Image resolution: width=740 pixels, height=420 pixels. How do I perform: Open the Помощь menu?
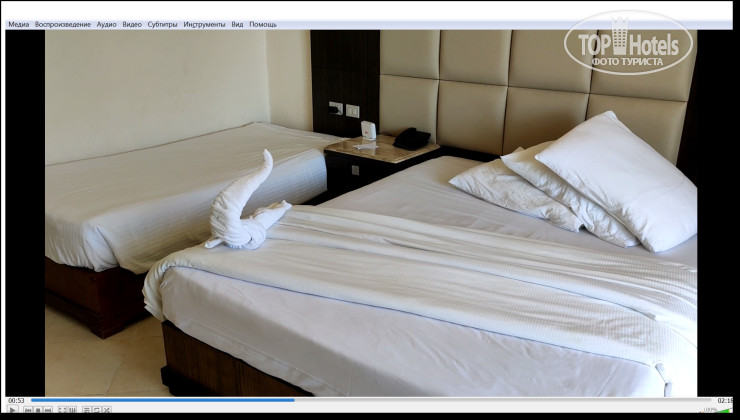pos(263,24)
